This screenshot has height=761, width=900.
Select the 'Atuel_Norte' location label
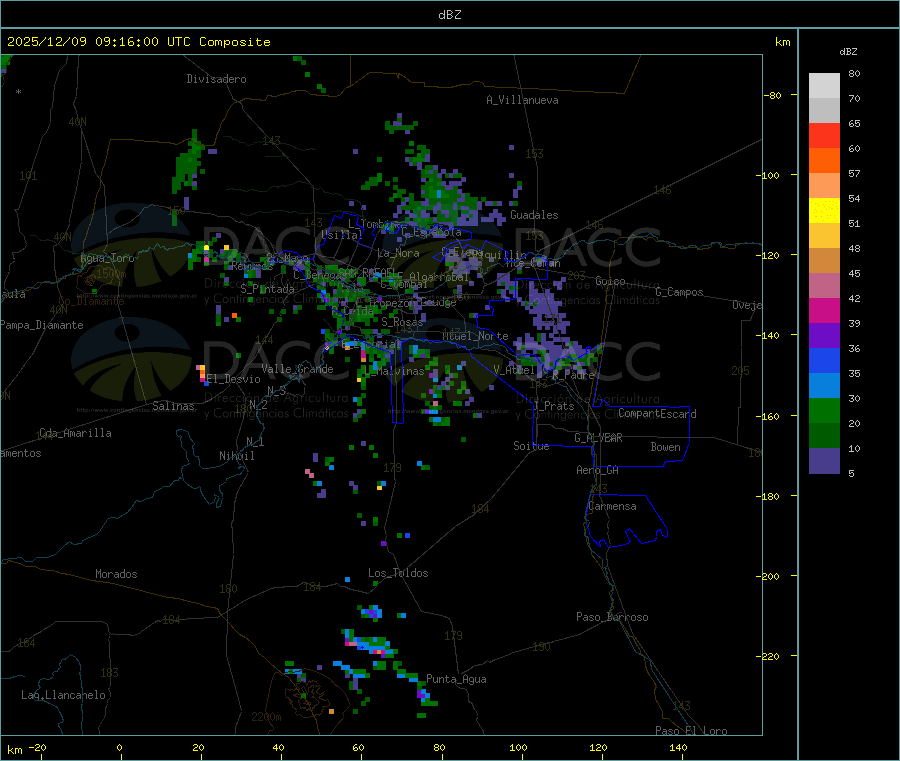pyautogui.click(x=476, y=336)
